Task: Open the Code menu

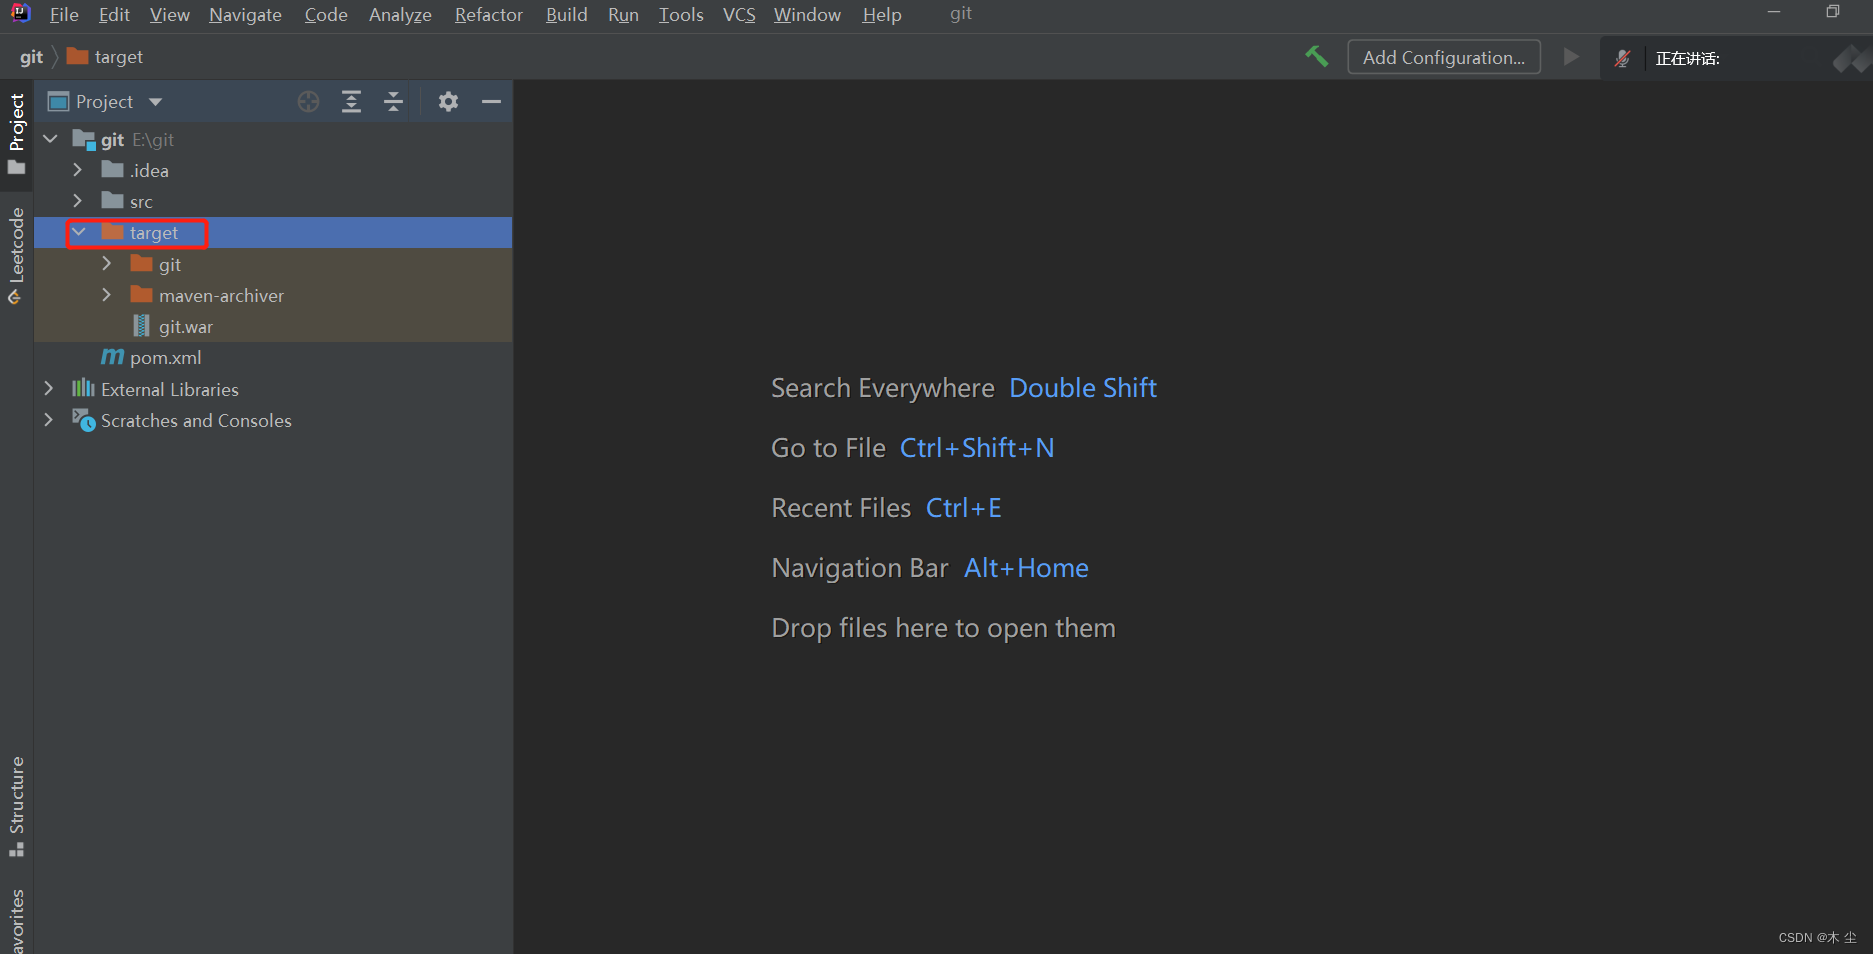Action: click(326, 14)
